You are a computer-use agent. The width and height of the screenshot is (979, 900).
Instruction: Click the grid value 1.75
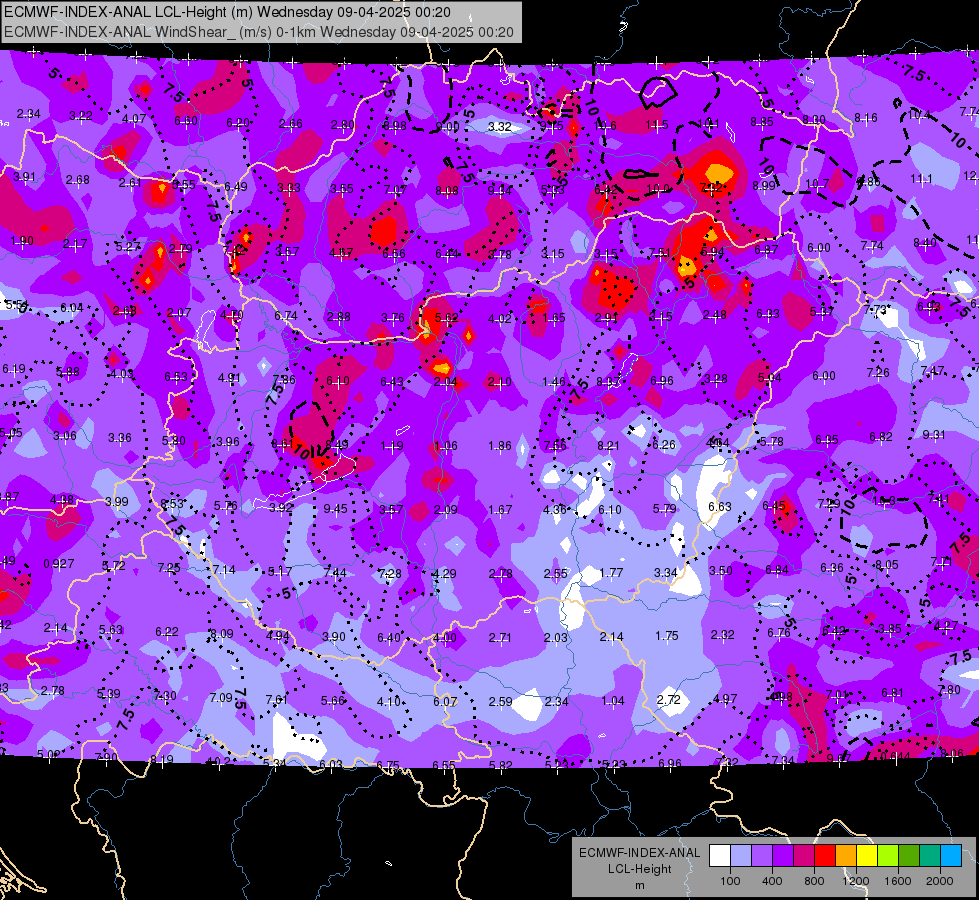click(x=667, y=635)
